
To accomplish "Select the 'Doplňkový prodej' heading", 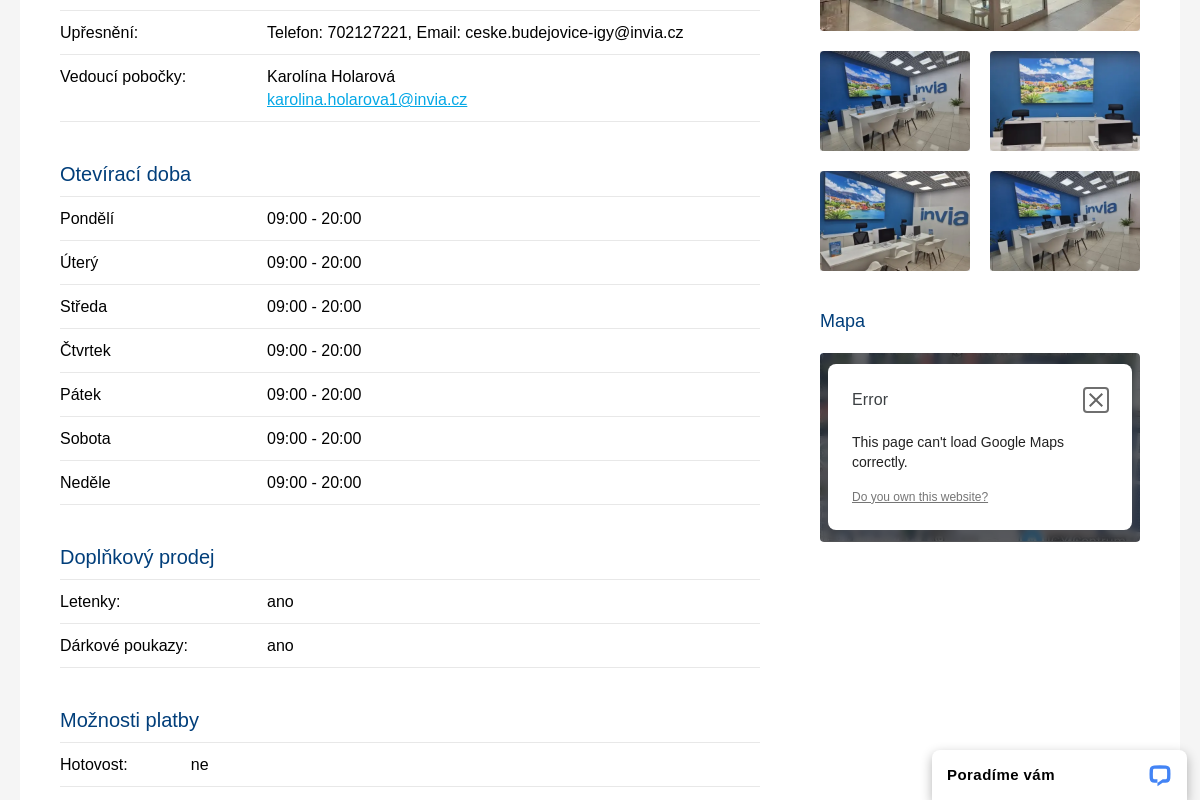I will pos(137,557).
